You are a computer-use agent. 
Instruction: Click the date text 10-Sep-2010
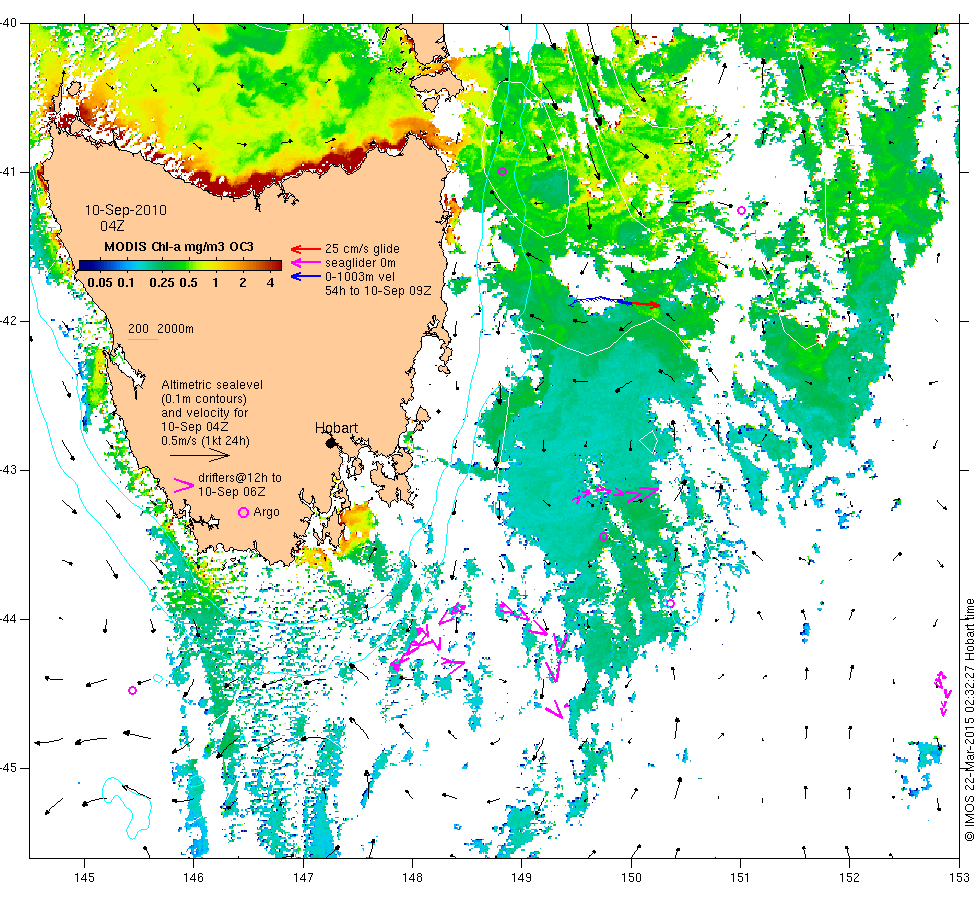pos(126,210)
